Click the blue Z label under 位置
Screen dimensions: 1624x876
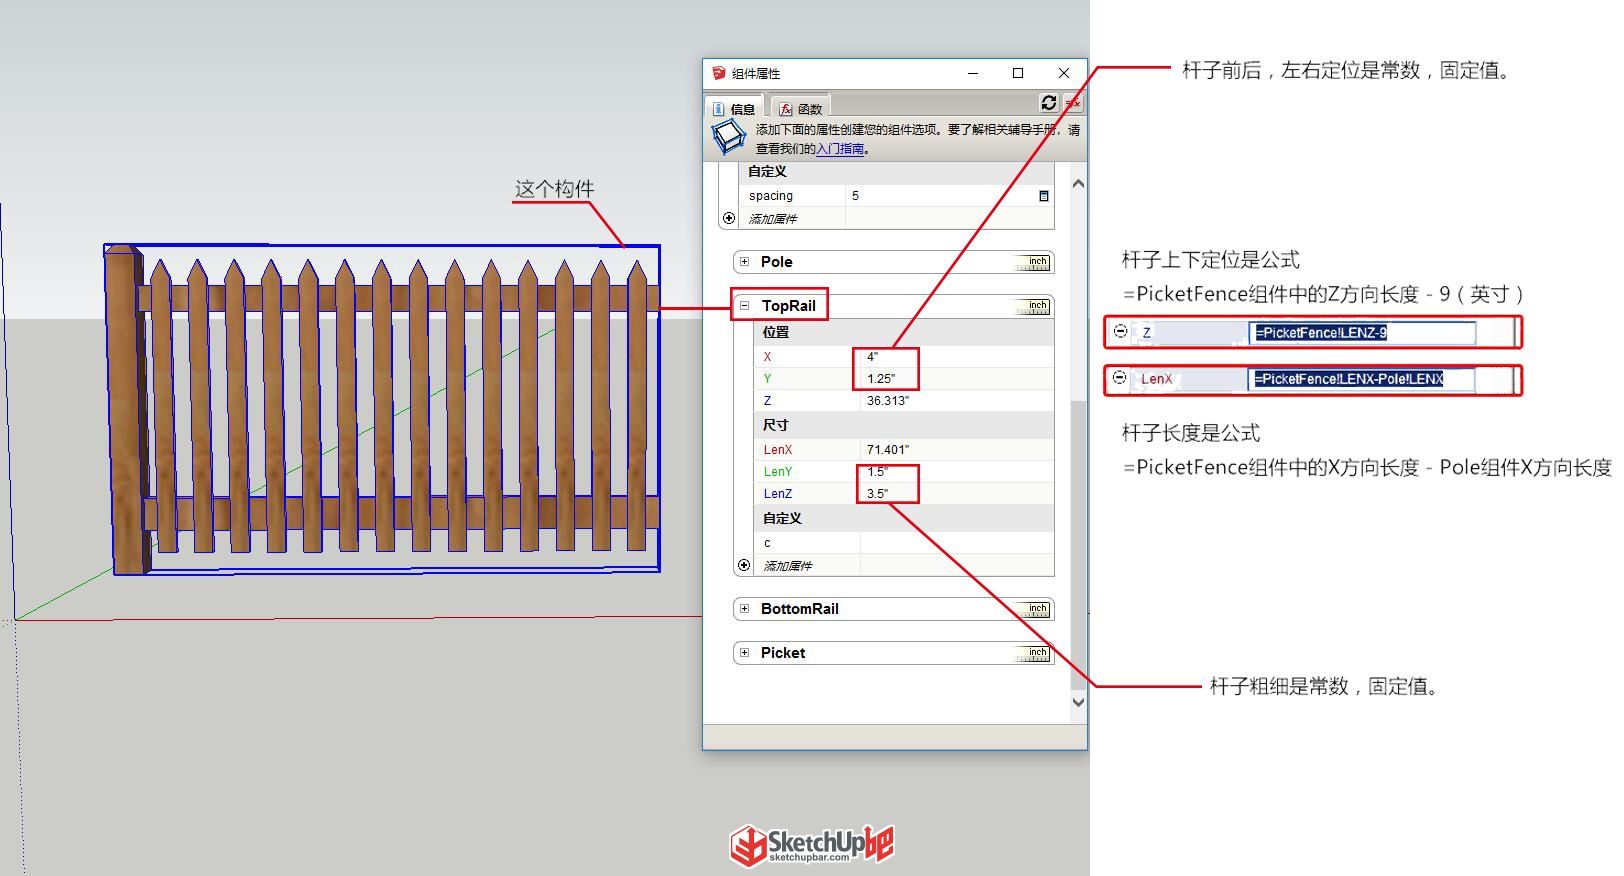[767, 401]
